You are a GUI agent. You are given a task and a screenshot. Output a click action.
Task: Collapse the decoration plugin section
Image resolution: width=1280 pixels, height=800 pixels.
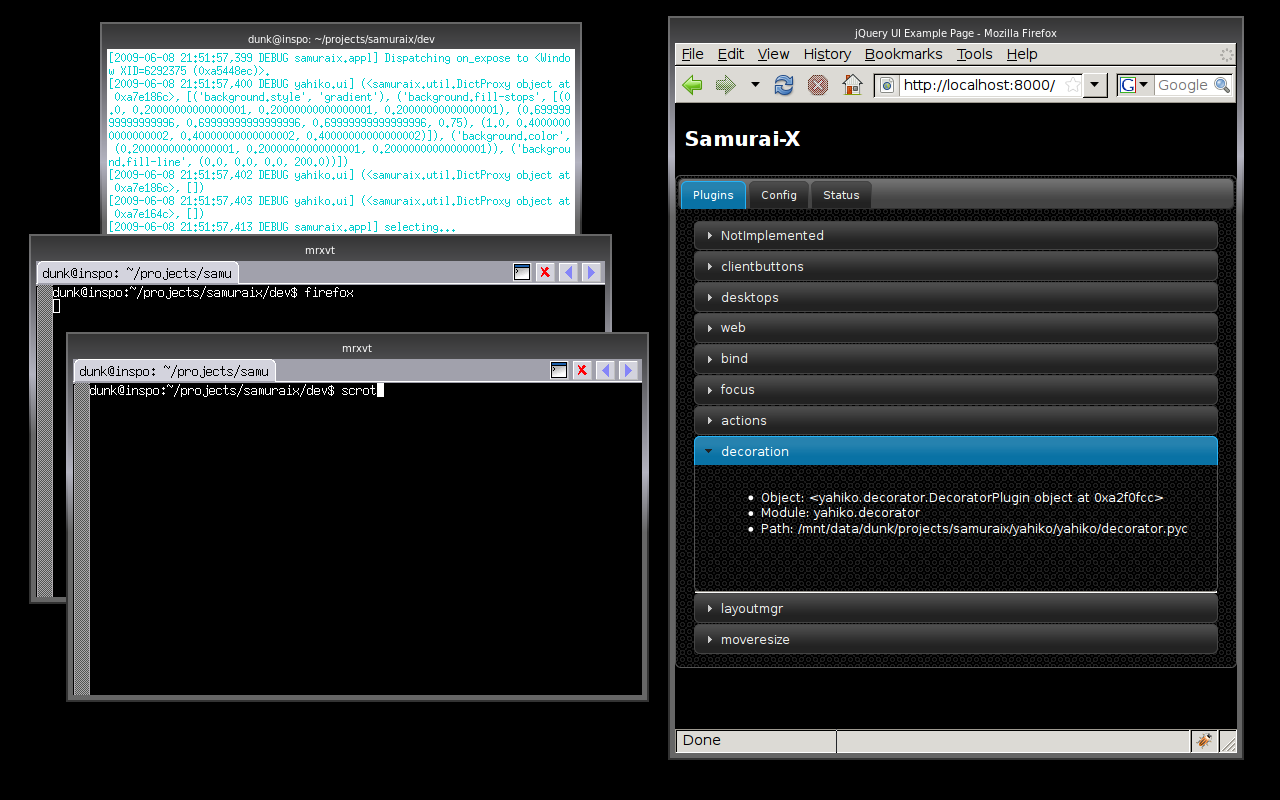pos(955,451)
